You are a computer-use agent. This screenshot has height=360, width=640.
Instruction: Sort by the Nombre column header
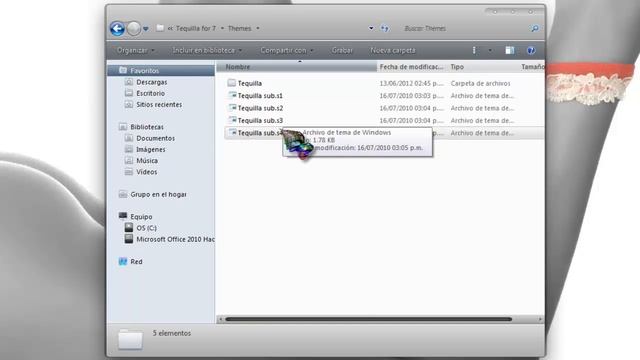[x=297, y=67]
